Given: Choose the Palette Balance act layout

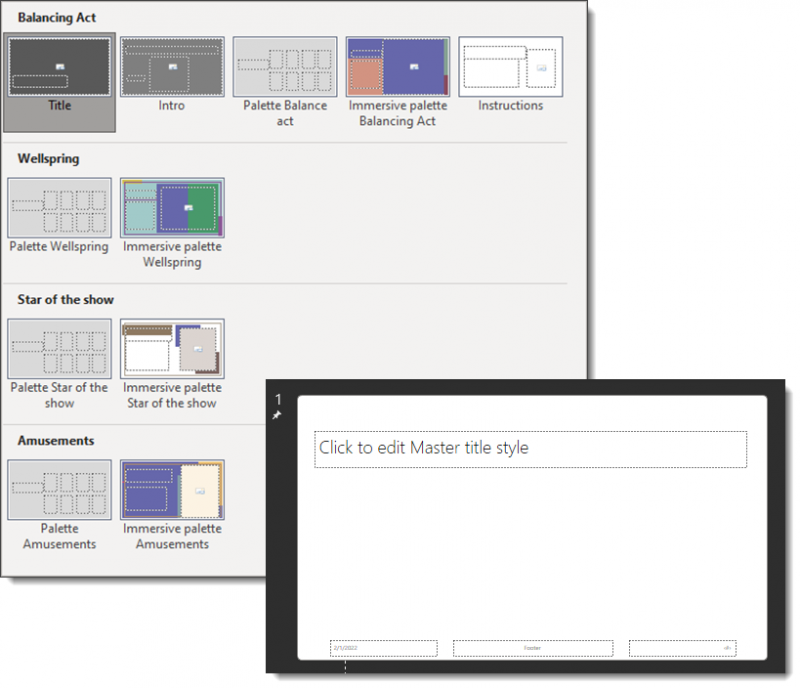Looking at the screenshot, I should coord(284,67).
